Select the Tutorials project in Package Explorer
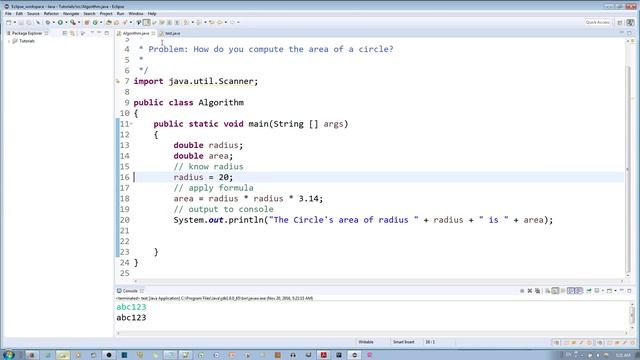This screenshot has height=360, width=640. (24, 41)
